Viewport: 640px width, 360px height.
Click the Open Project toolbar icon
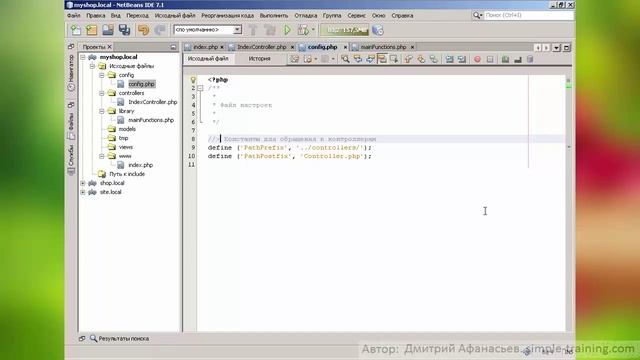(x=108, y=30)
